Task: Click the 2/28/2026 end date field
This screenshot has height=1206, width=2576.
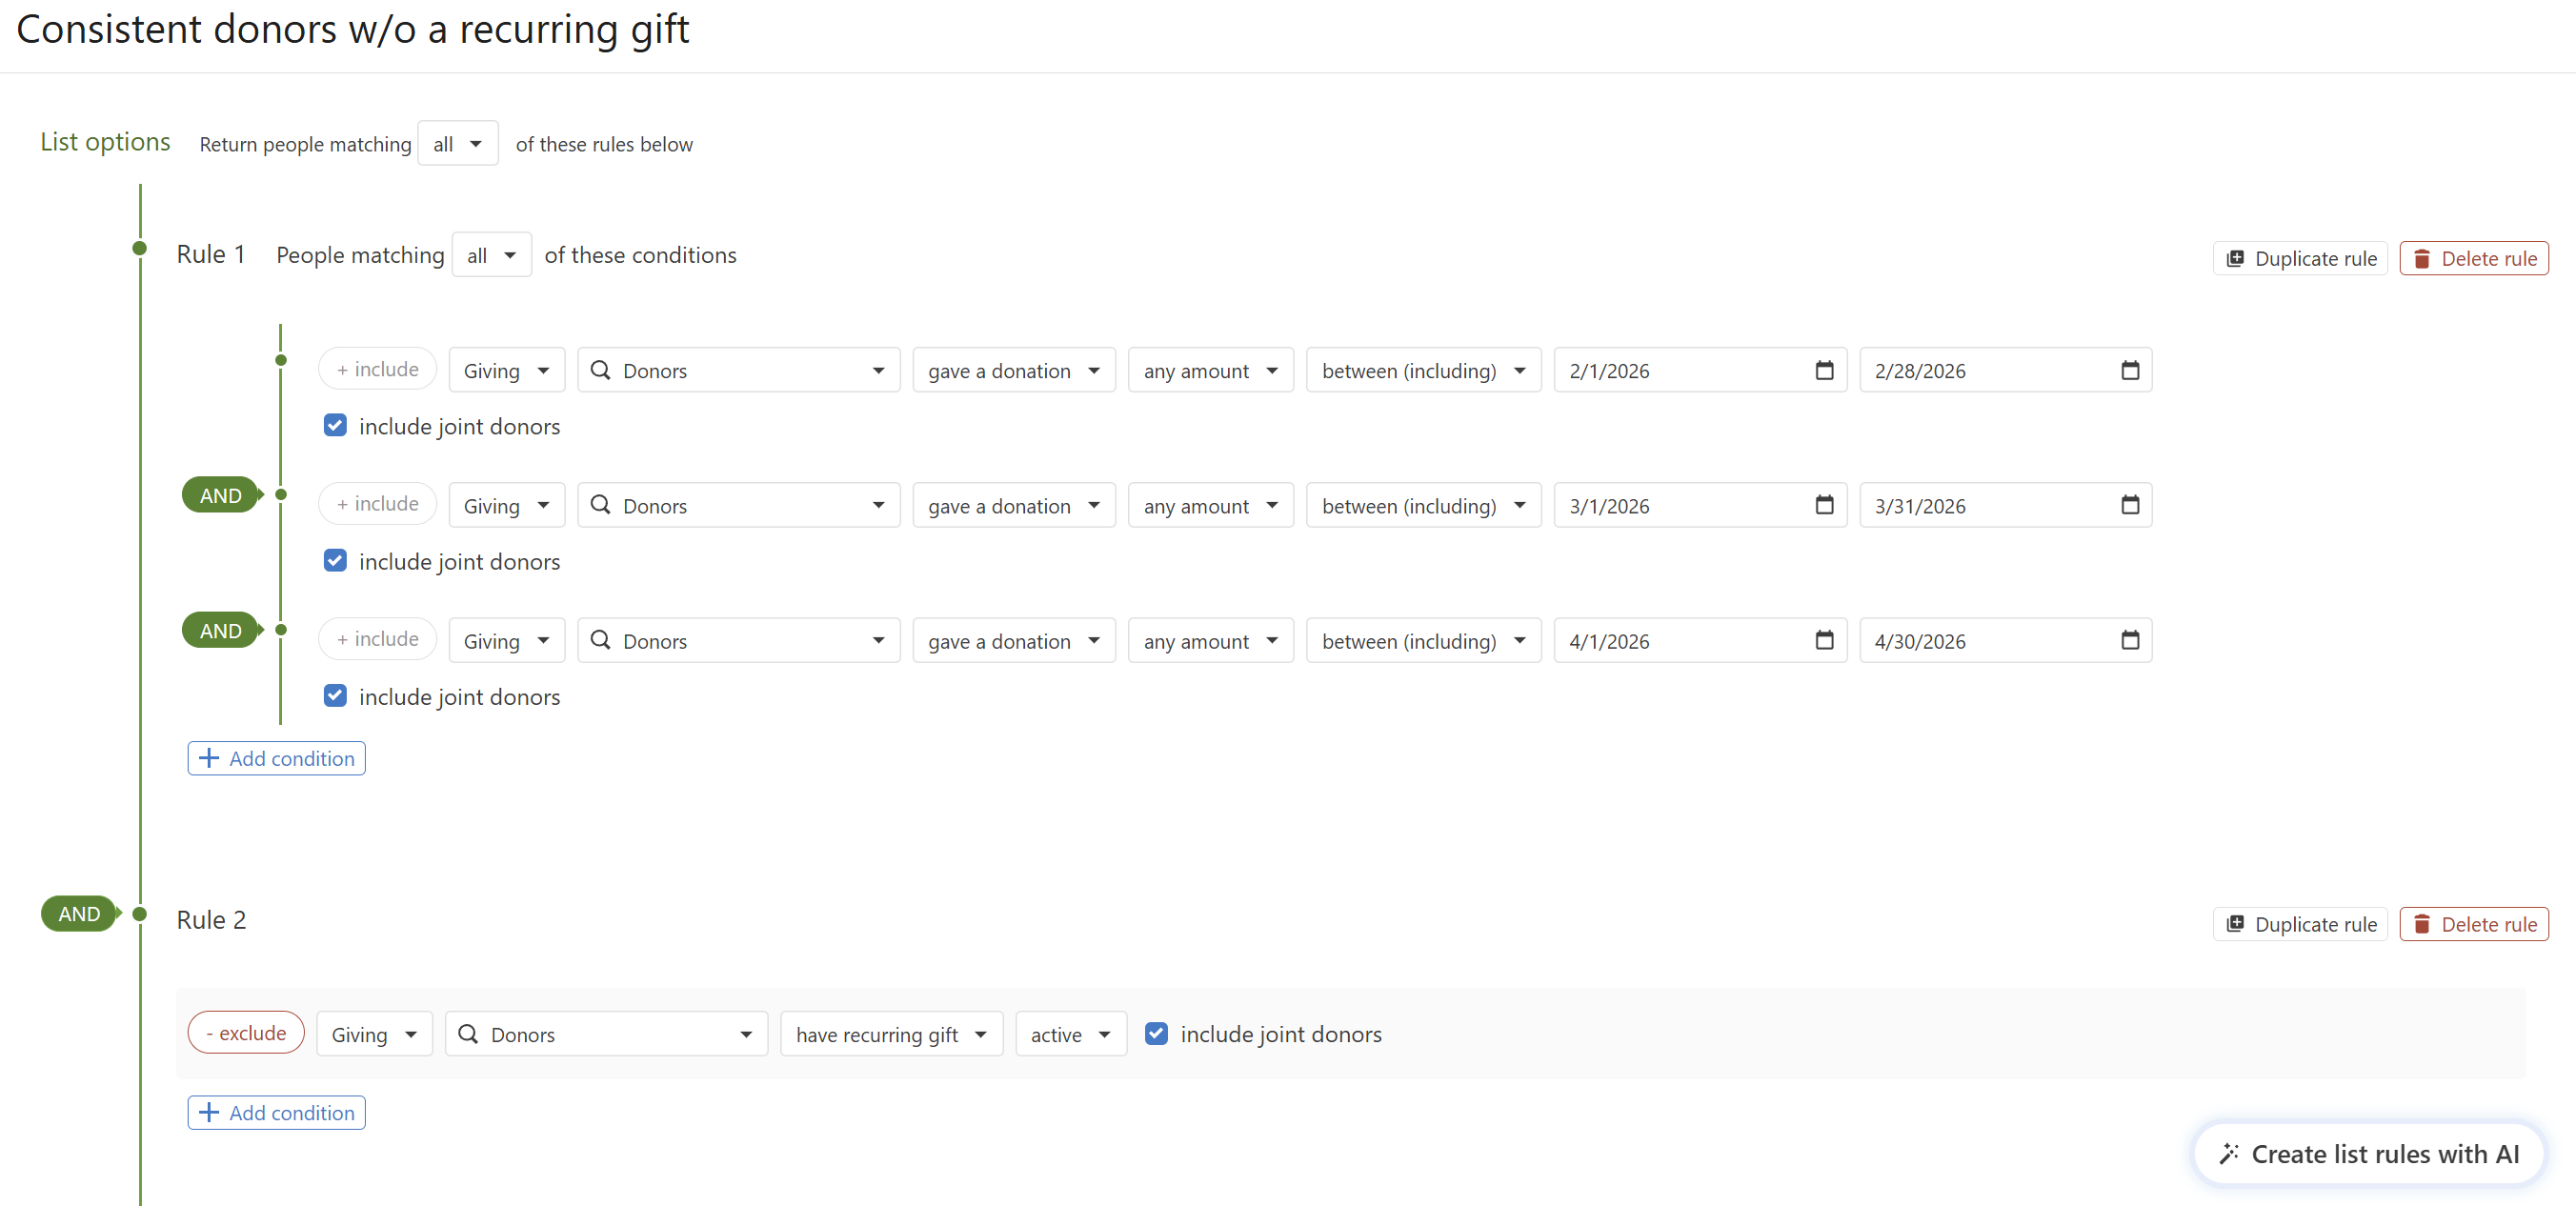Action: [2006, 371]
